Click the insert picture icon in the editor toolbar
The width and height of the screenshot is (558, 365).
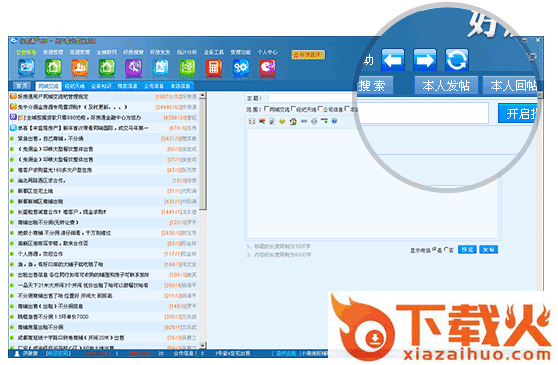pos(262,122)
